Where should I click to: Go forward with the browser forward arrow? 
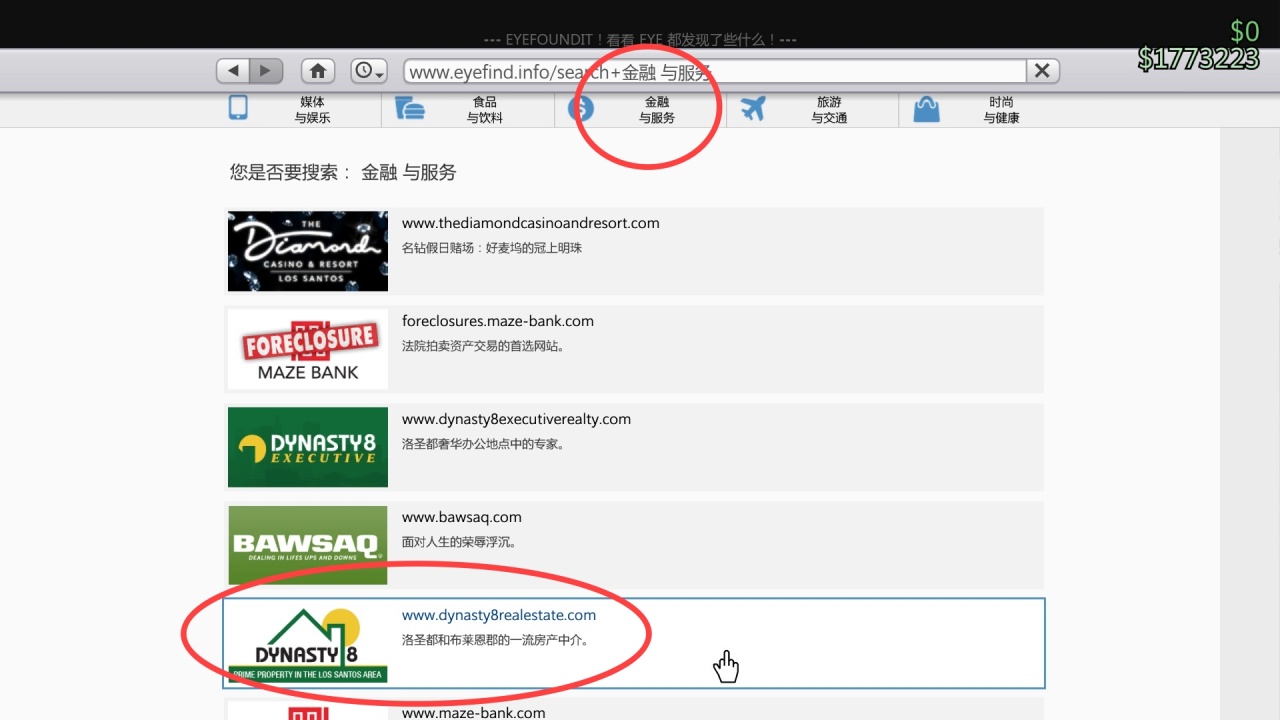click(x=266, y=71)
